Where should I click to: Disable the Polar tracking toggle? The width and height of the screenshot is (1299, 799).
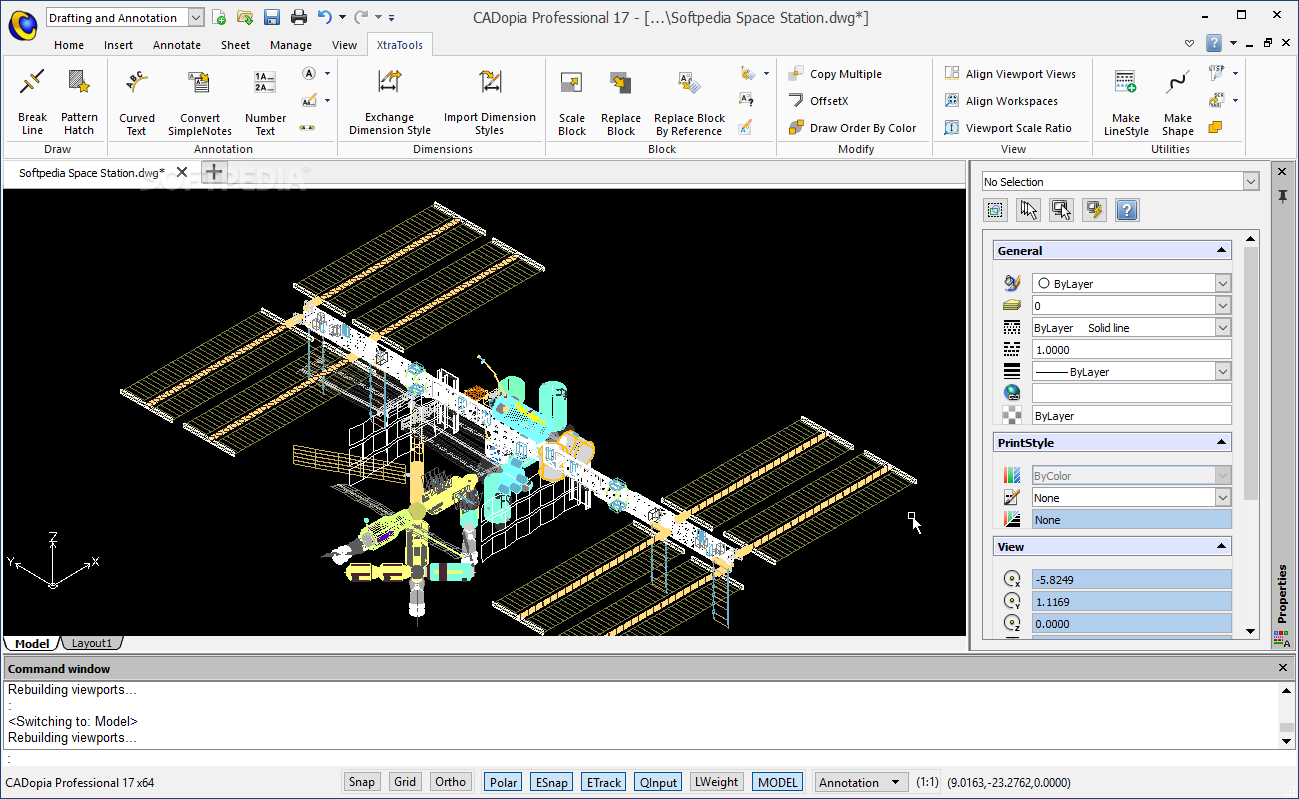point(504,782)
